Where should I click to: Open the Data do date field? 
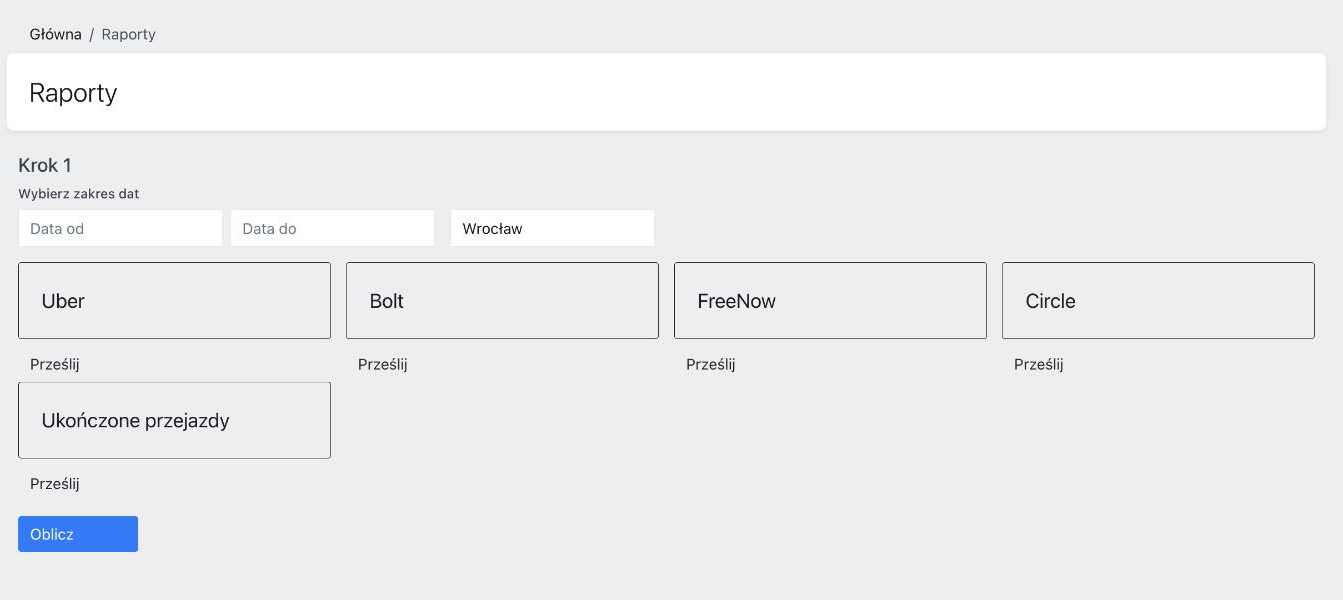[x=332, y=228]
